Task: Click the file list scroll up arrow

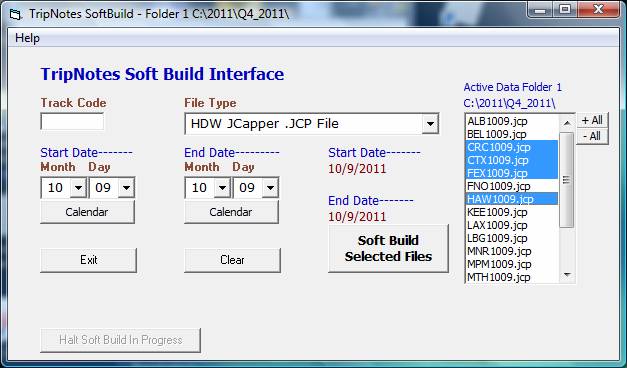Action: [567, 123]
